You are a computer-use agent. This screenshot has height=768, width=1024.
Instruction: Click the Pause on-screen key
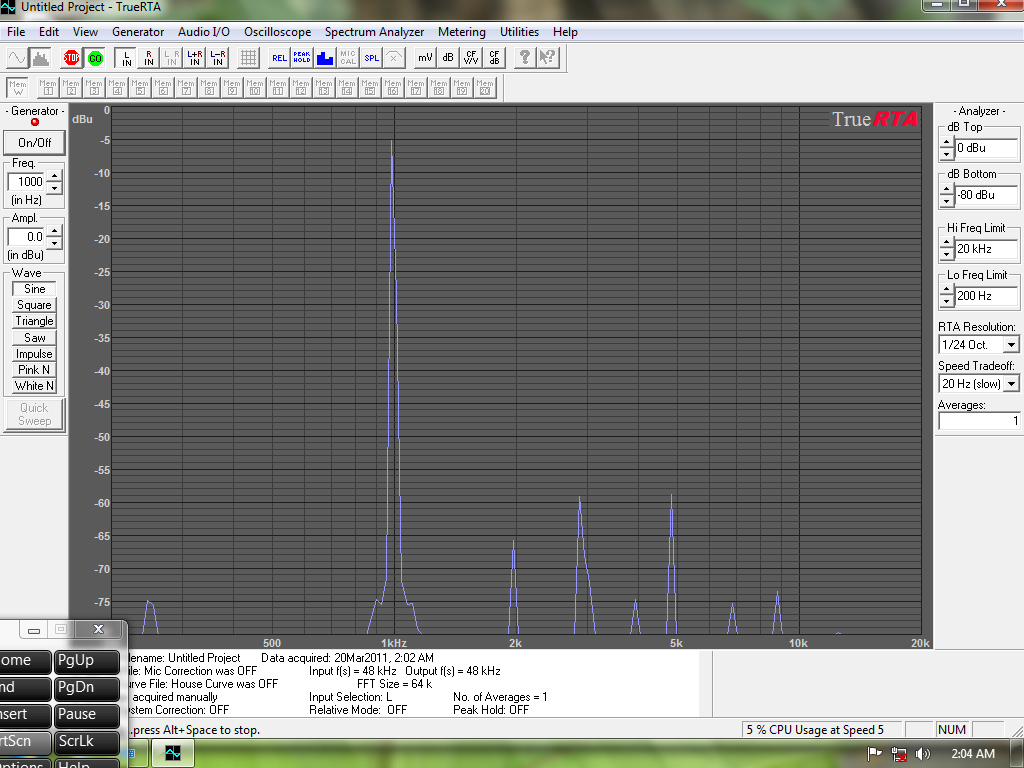86,715
